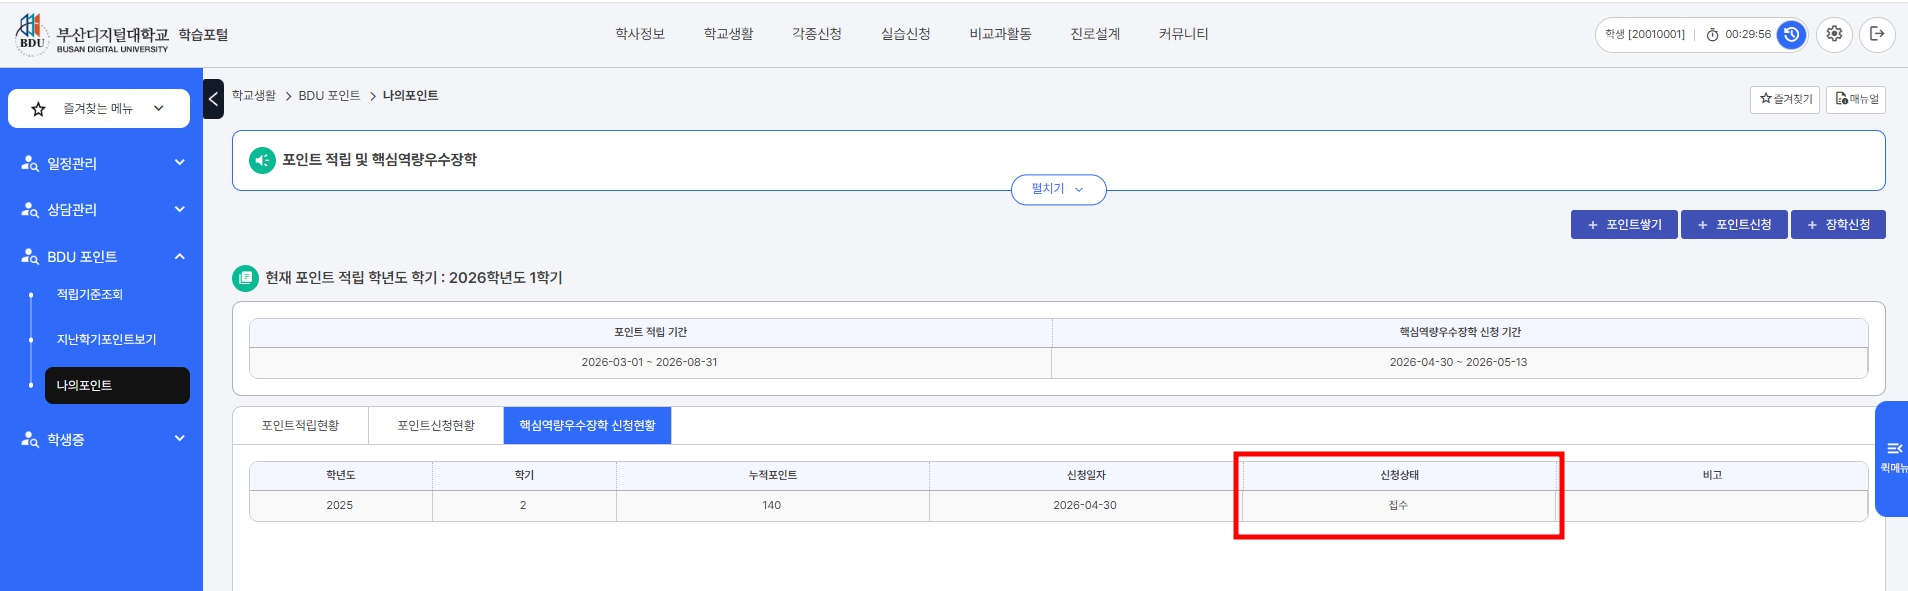Select 핵심역량우수장학 신청현황 tab
1908x591 pixels.
point(587,426)
